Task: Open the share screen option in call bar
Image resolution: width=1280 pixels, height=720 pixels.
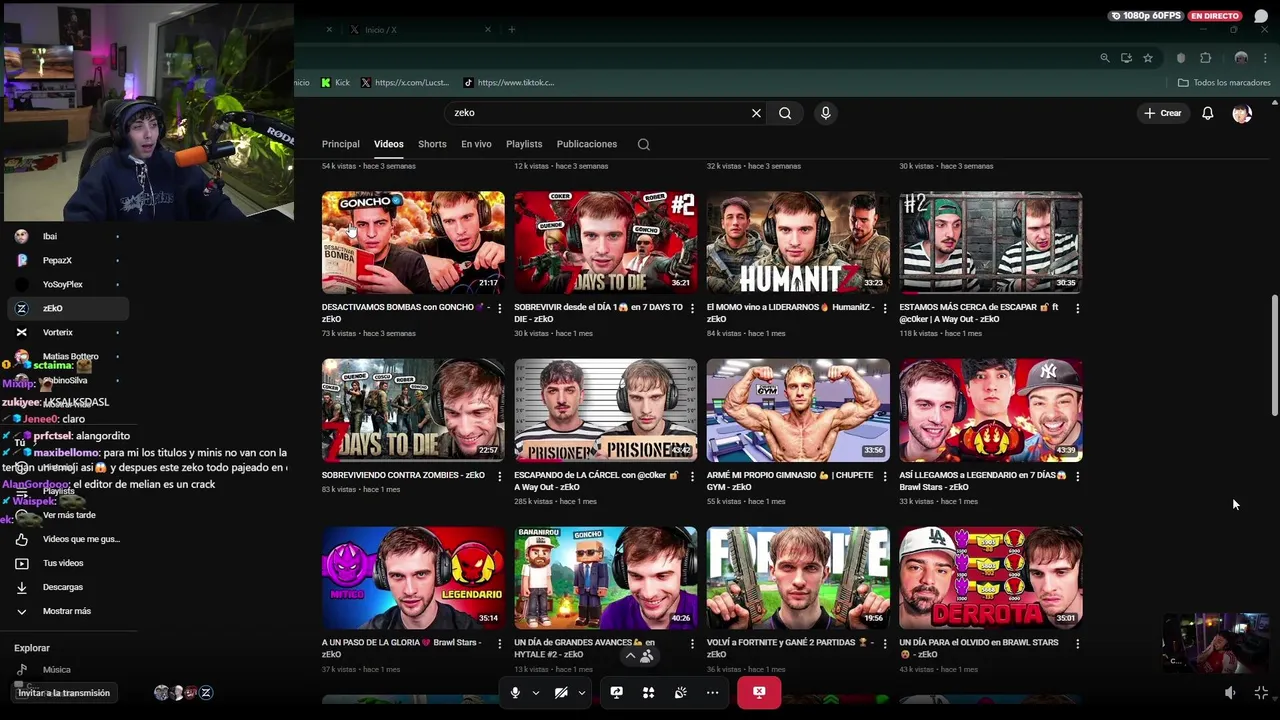Action: [617, 692]
